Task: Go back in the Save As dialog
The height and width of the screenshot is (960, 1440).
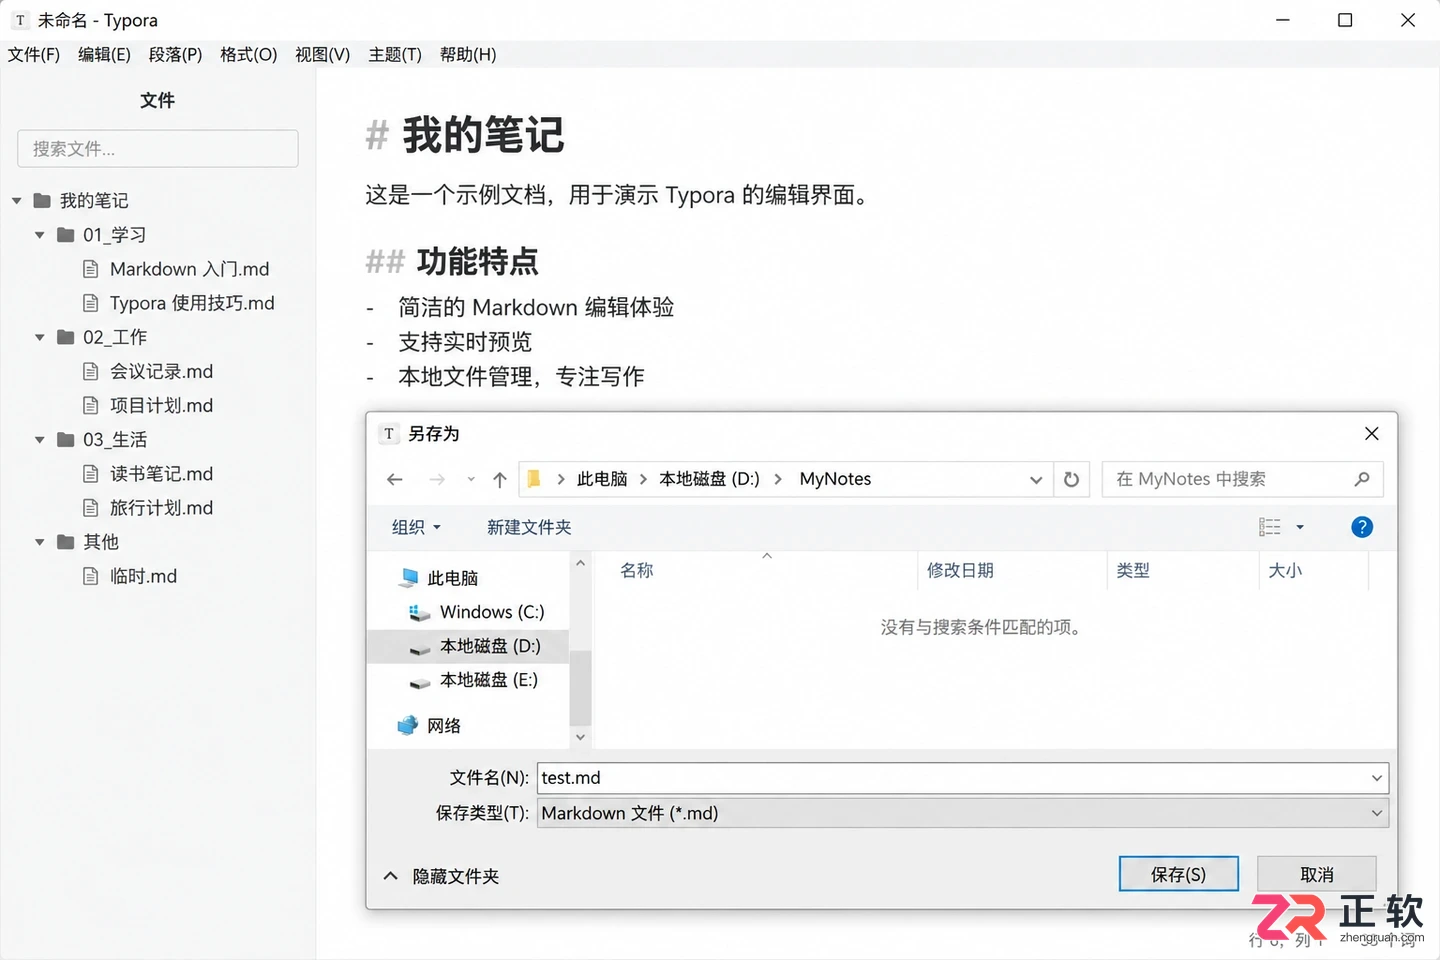Action: click(x=395, y=480)
